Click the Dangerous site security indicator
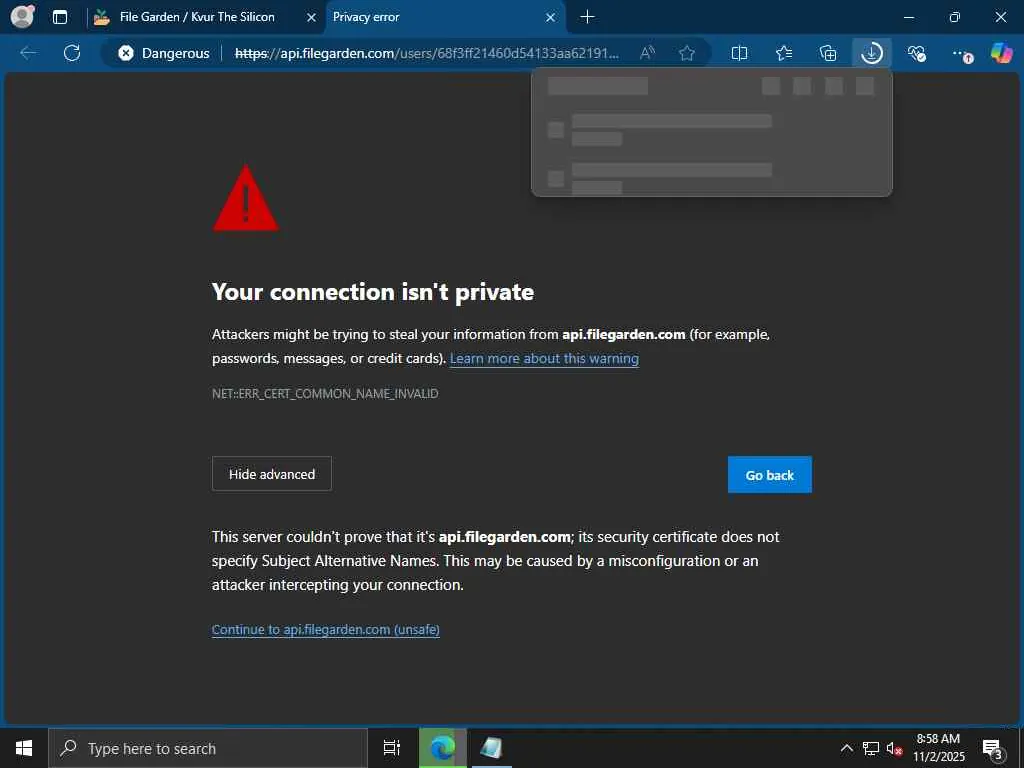 coord(164,53)
